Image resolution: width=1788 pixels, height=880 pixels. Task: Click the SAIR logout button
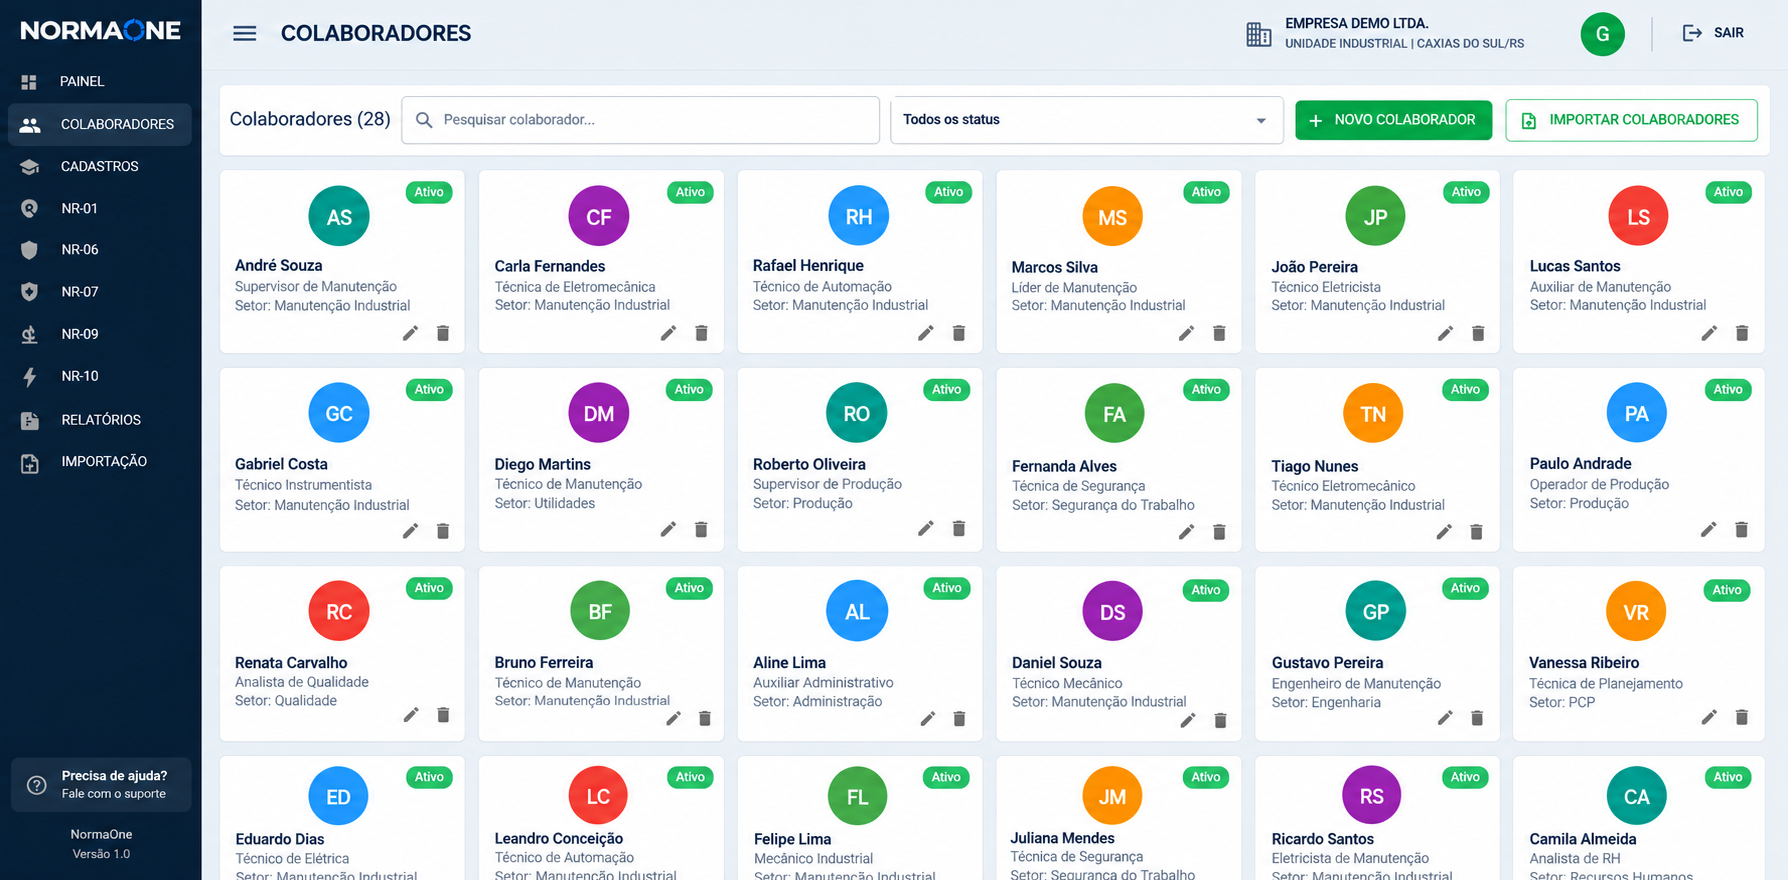1713,33
